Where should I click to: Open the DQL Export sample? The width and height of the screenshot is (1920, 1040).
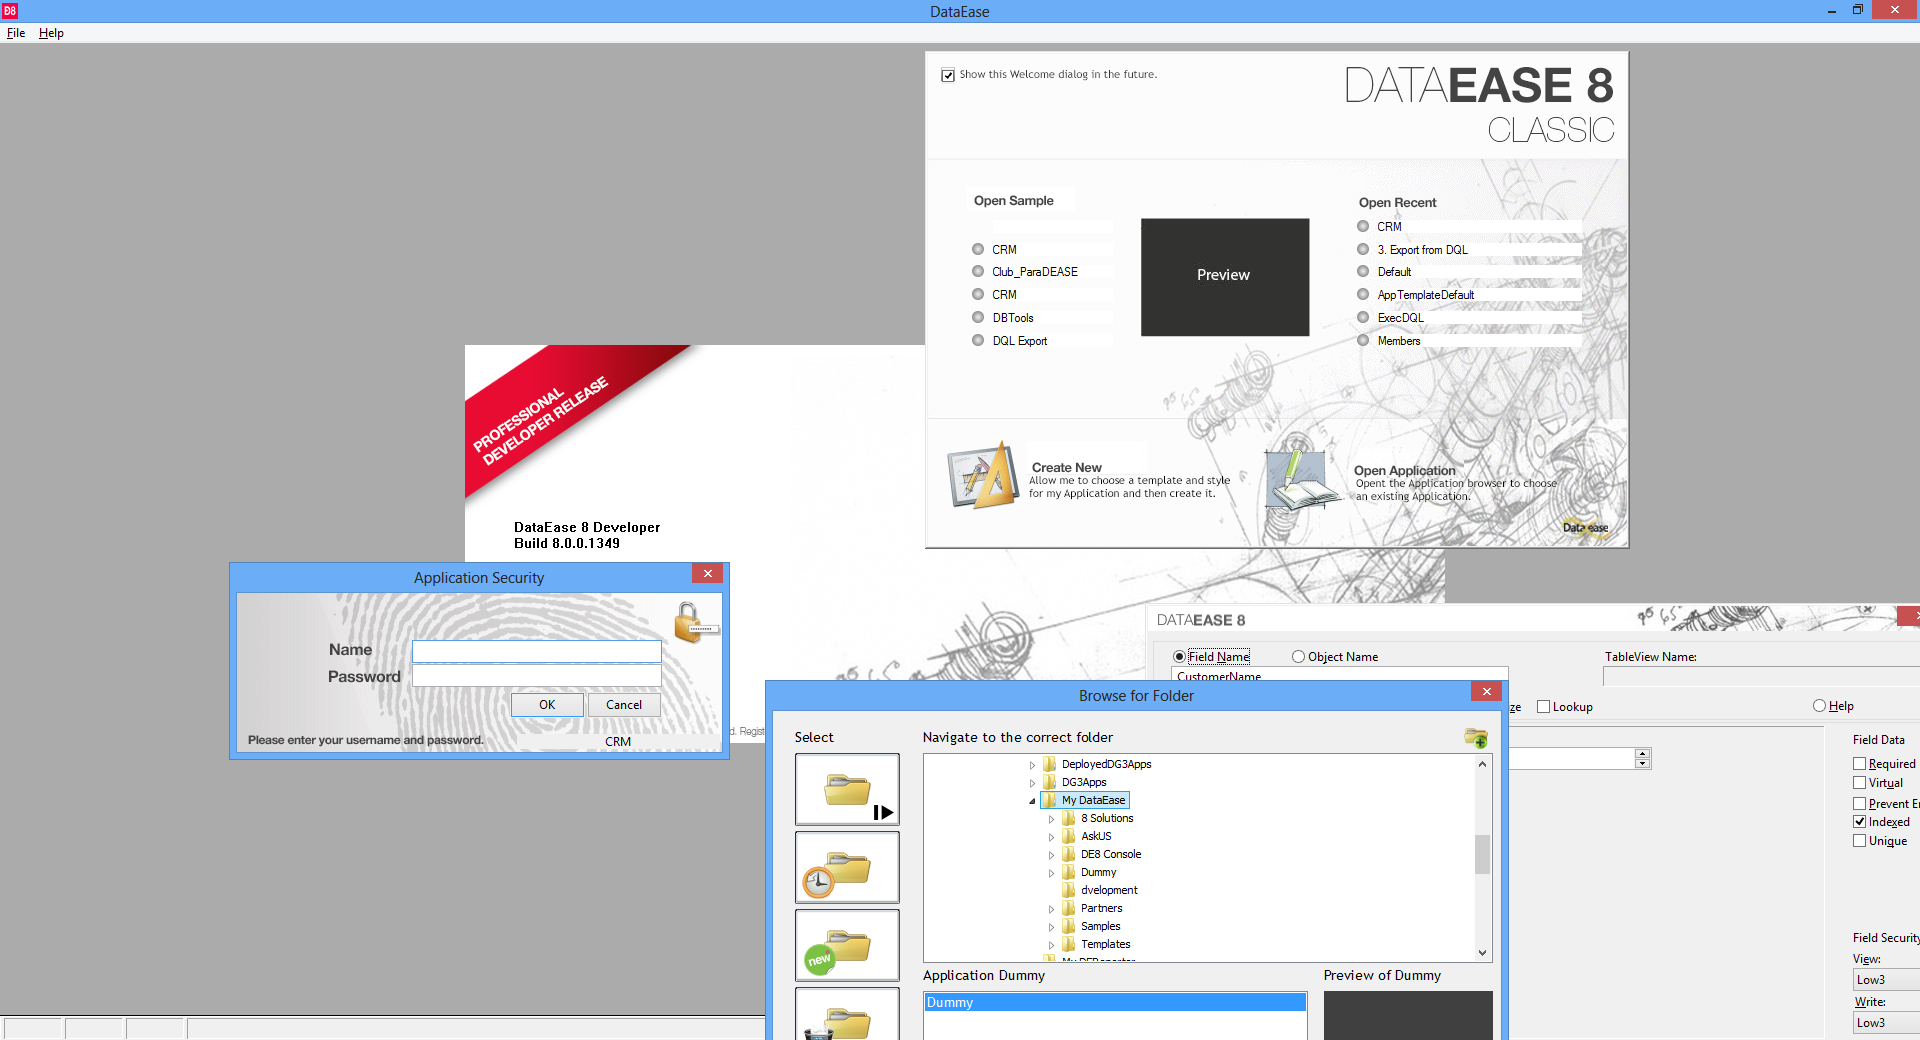coord(1020,341)
